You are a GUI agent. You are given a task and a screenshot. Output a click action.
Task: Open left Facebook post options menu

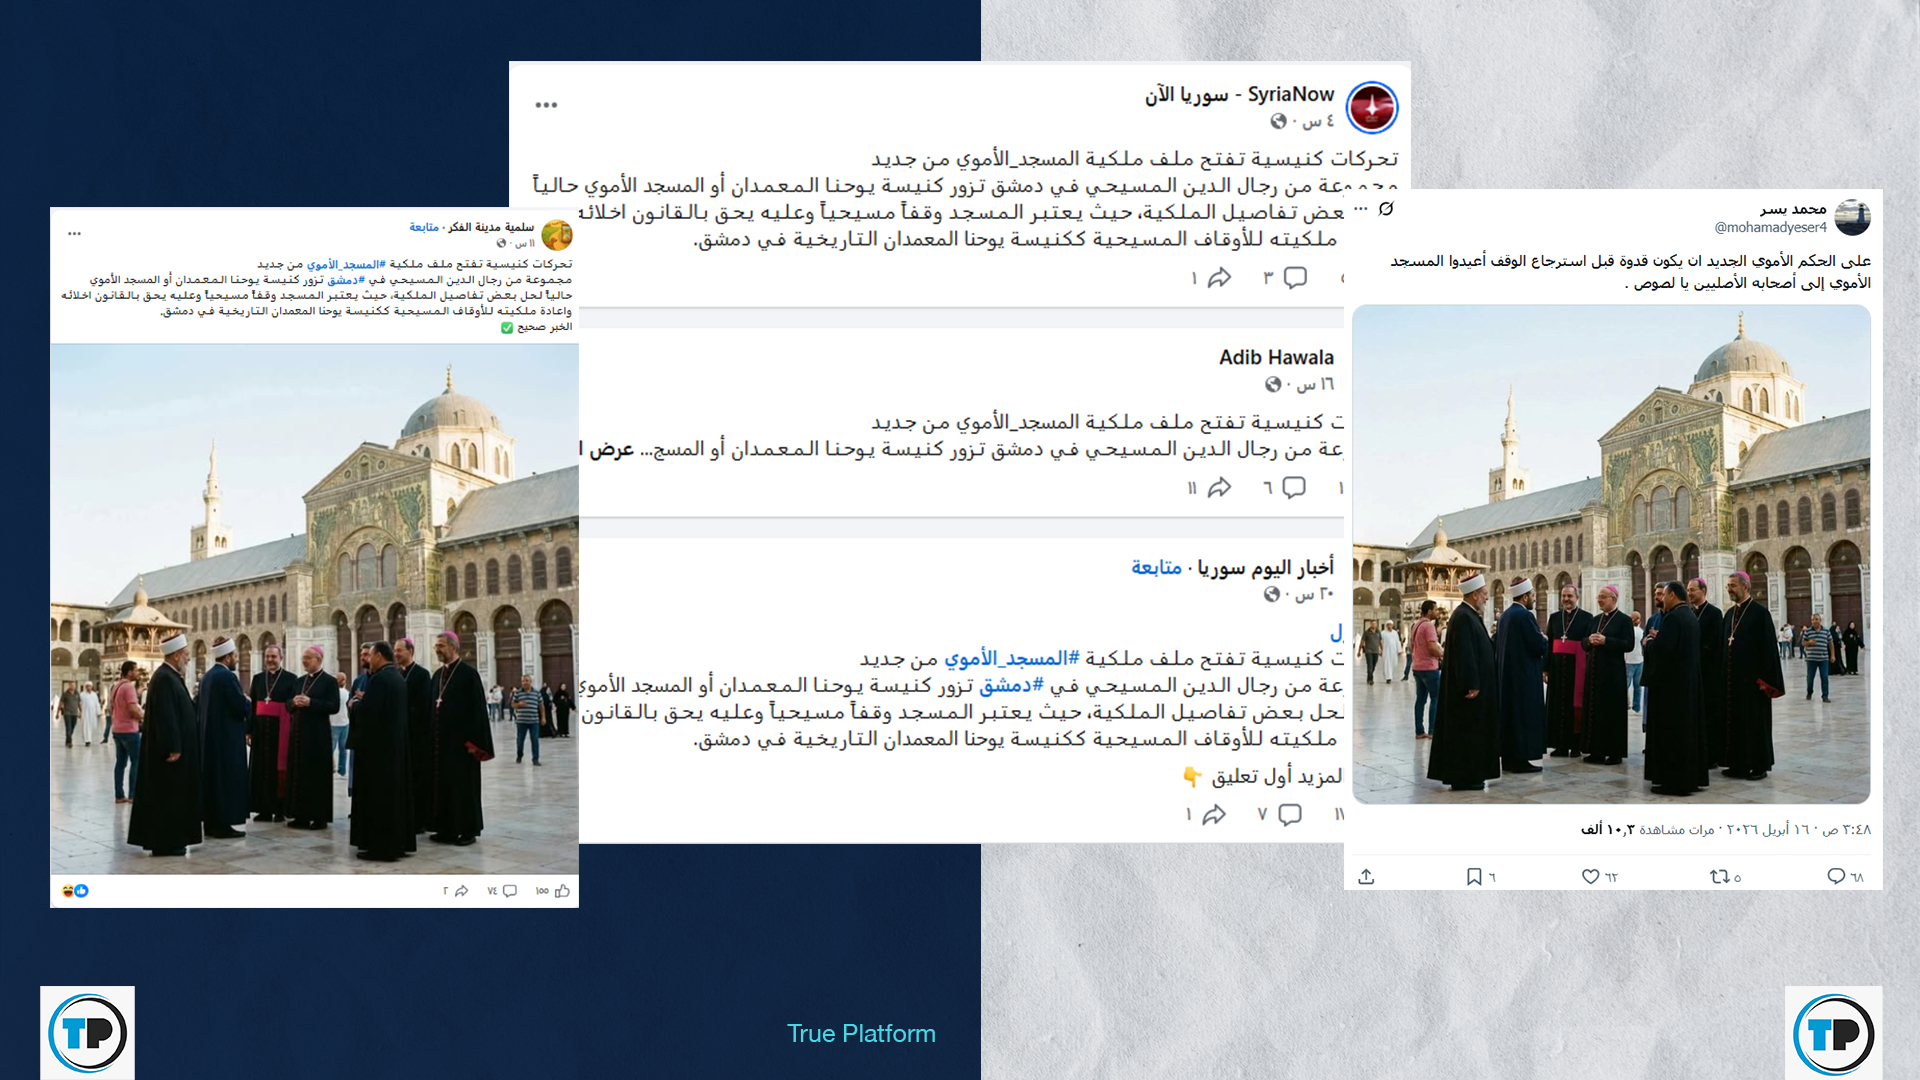click(x=75, y=233)
